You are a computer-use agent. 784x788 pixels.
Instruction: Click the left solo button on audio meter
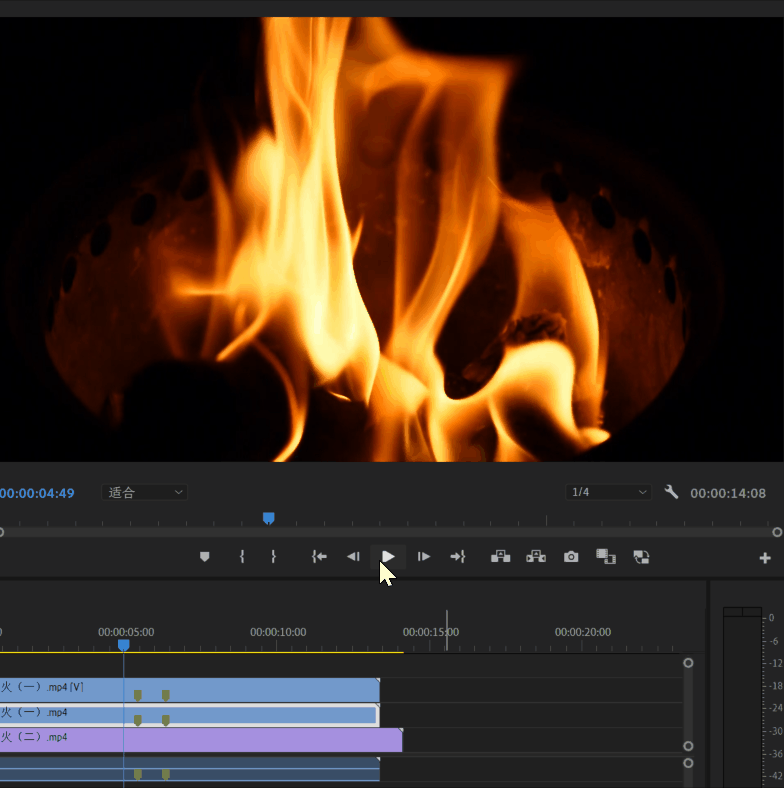[x=733, y=612]
